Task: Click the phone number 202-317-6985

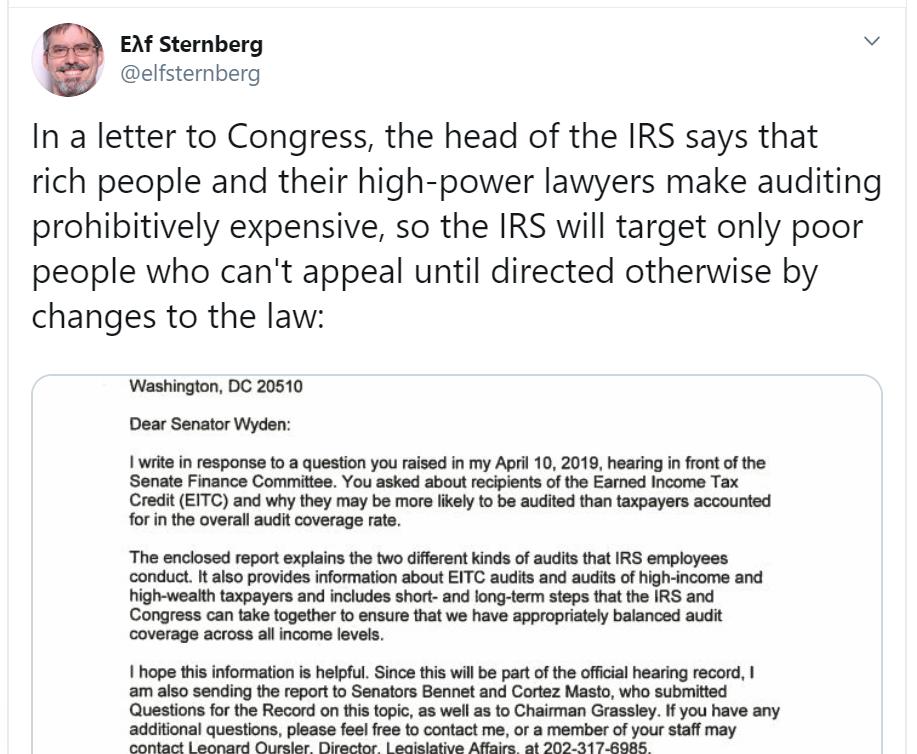Action: click(596, 748)
